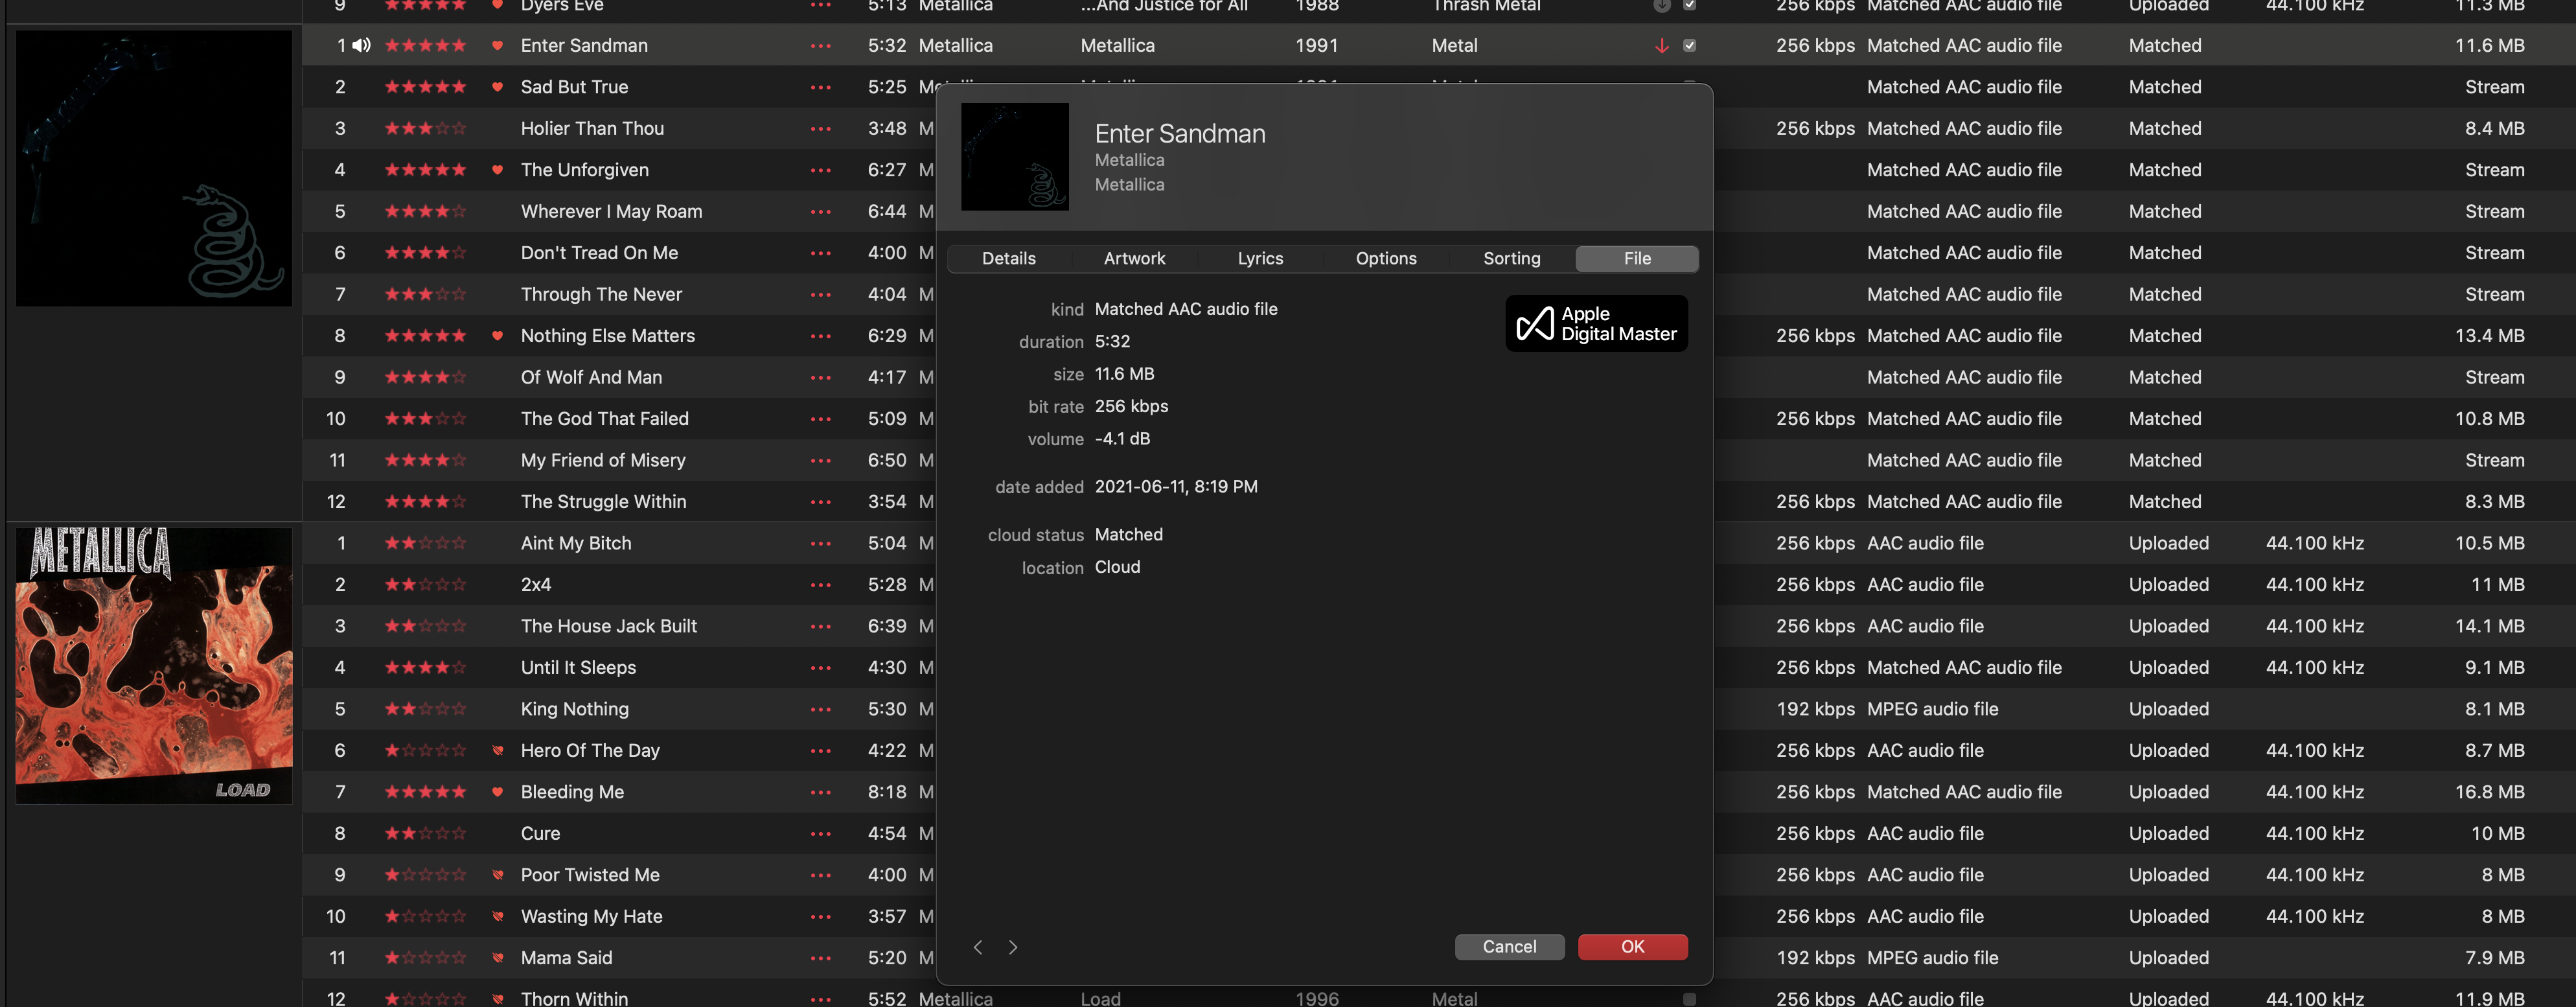The height and width of the screenshot is (1007, 2576).
Task: Click dislike heart on Hero Of The Day
Action: [x=497, y=750]
